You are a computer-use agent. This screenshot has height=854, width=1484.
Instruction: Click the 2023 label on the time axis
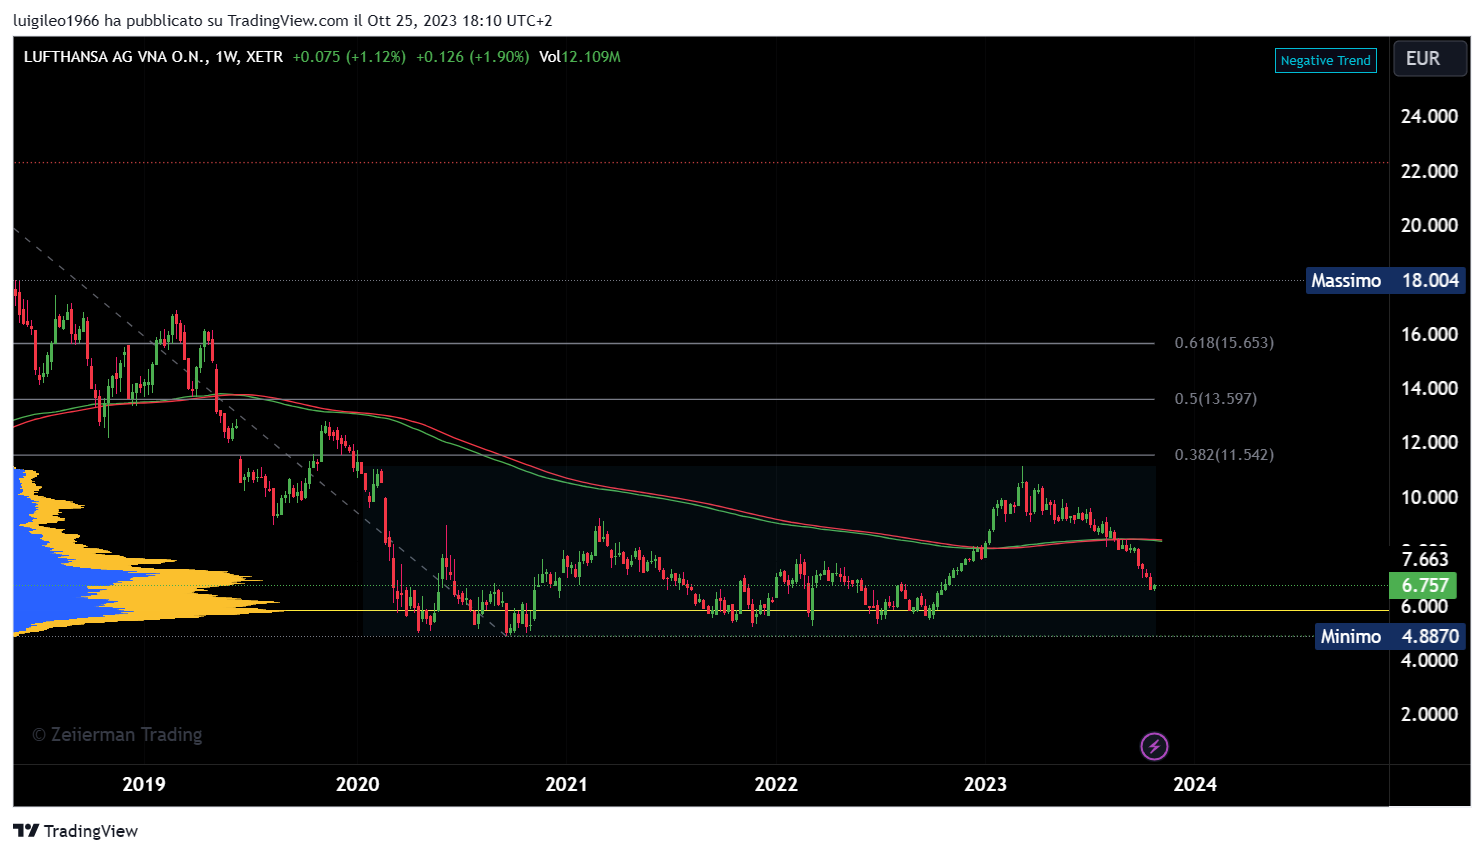(985, 784)
